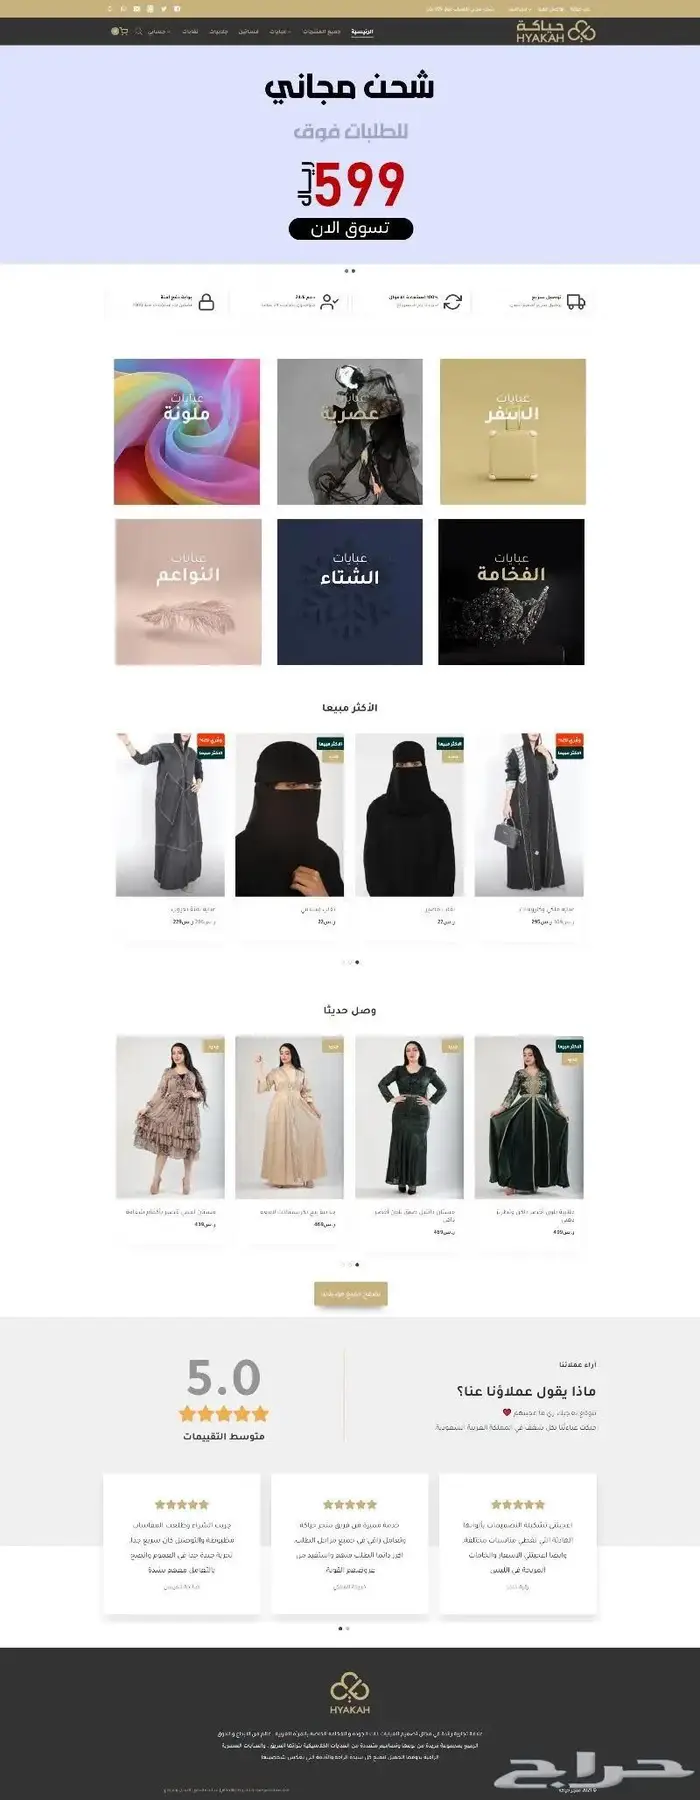This screenshot has height=1800, width=700.
Task: Click the fast delivery truck icon
Action: point(575,302)
